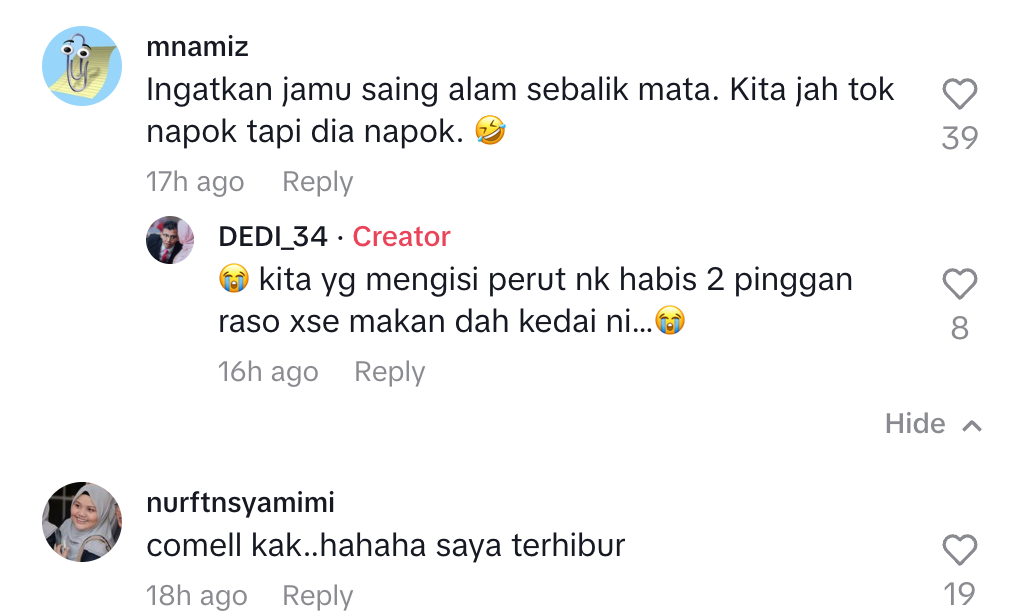View nurftnsyamimi's profile photo

(81, 522)
